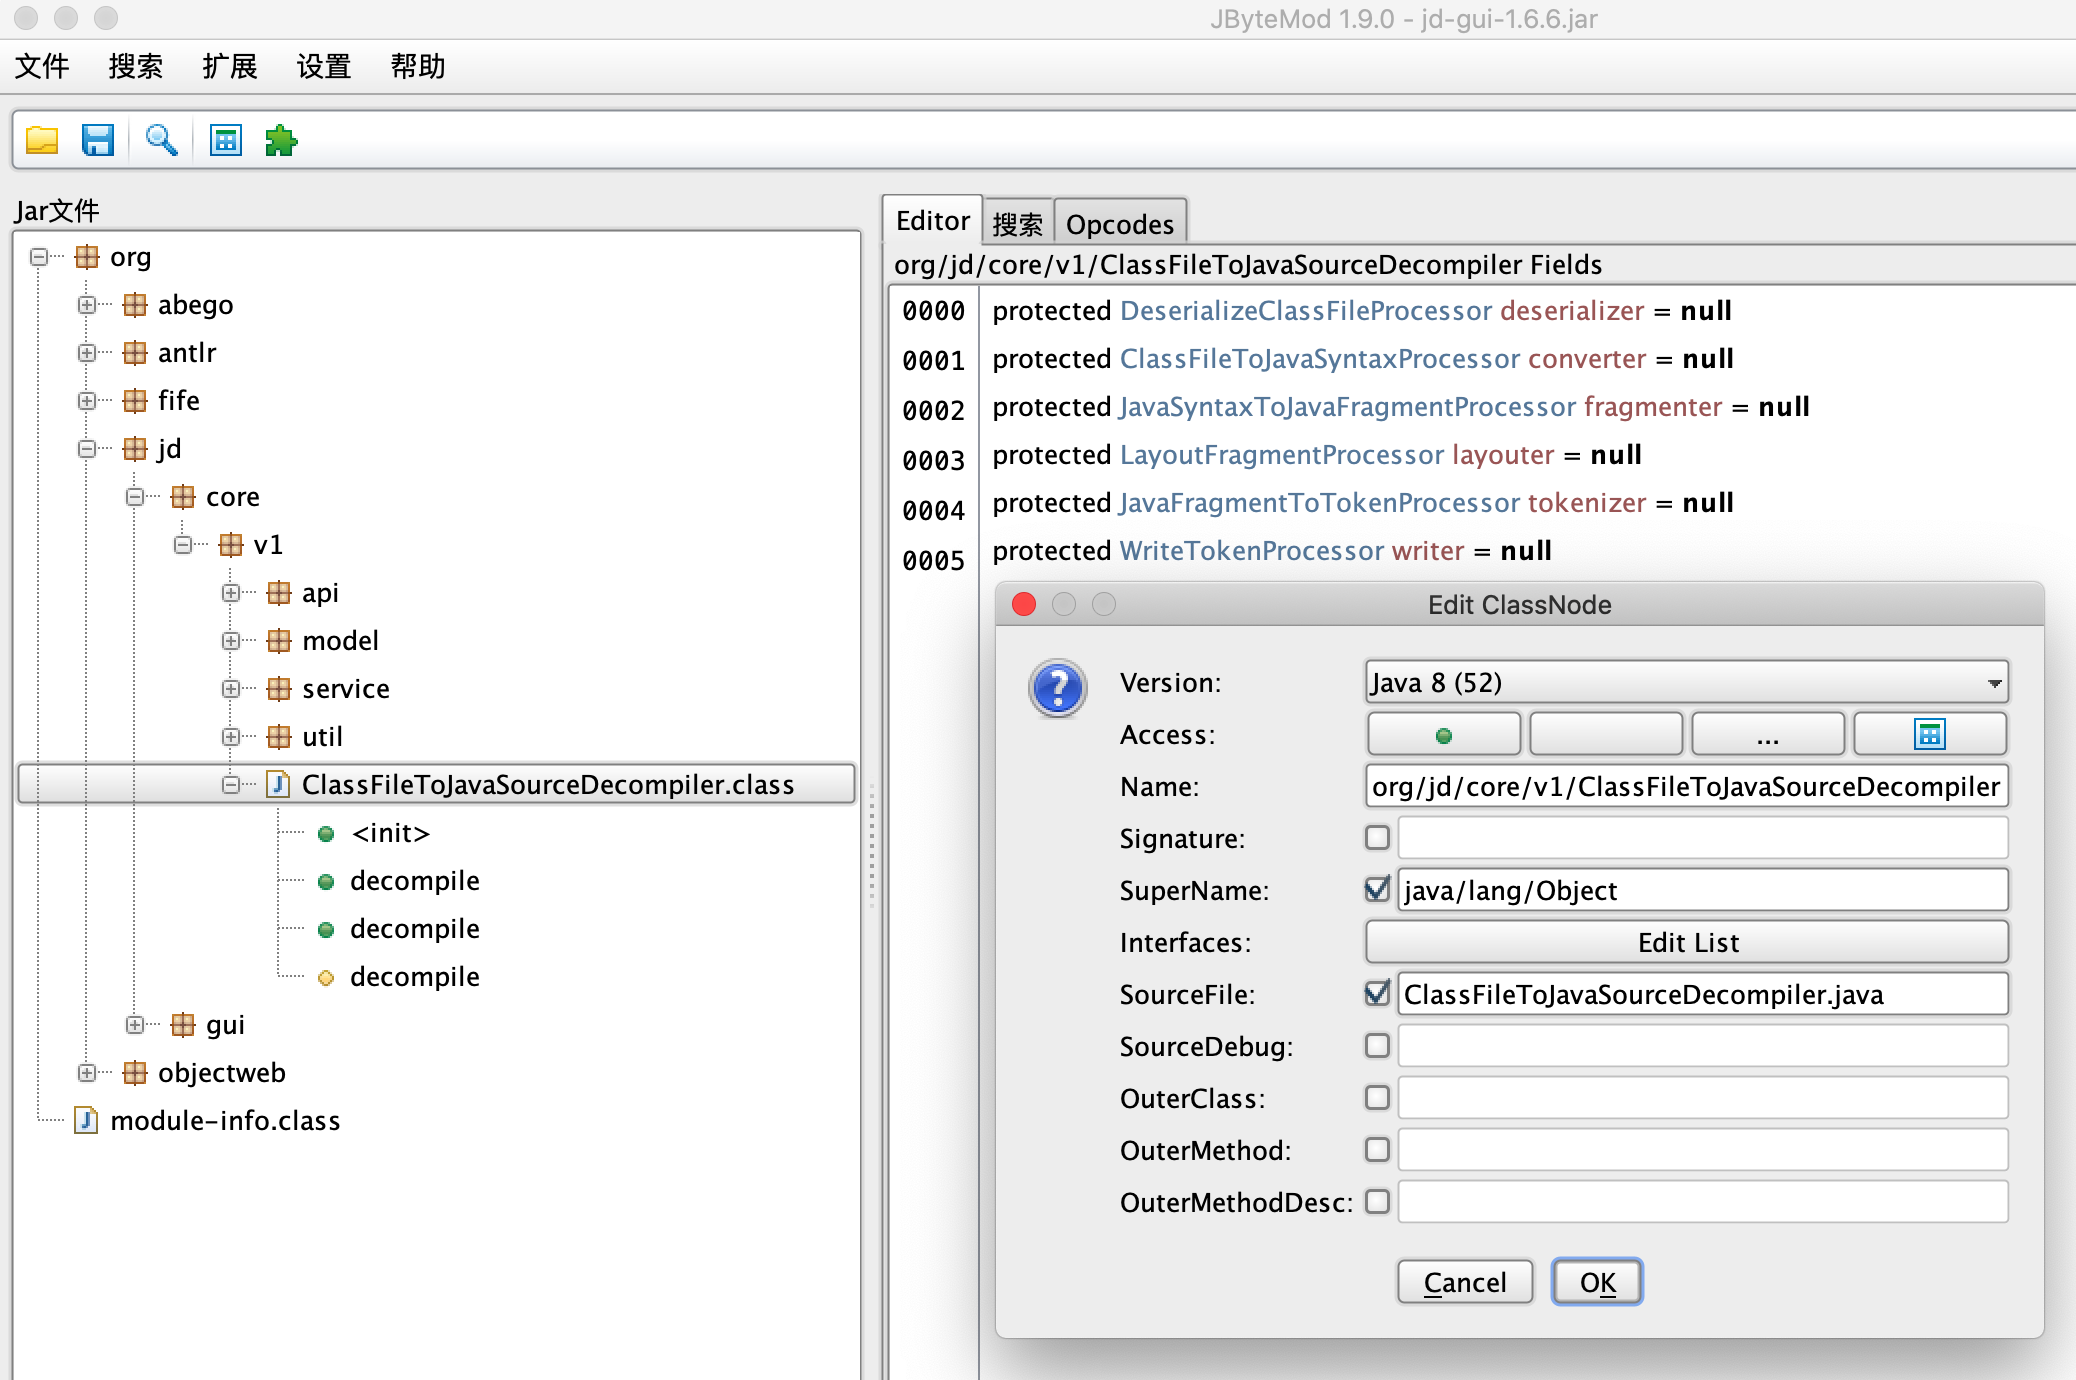Enable the Signature checkbox
This screenshot has width=2076, height=1380.
click(1377, 838)
